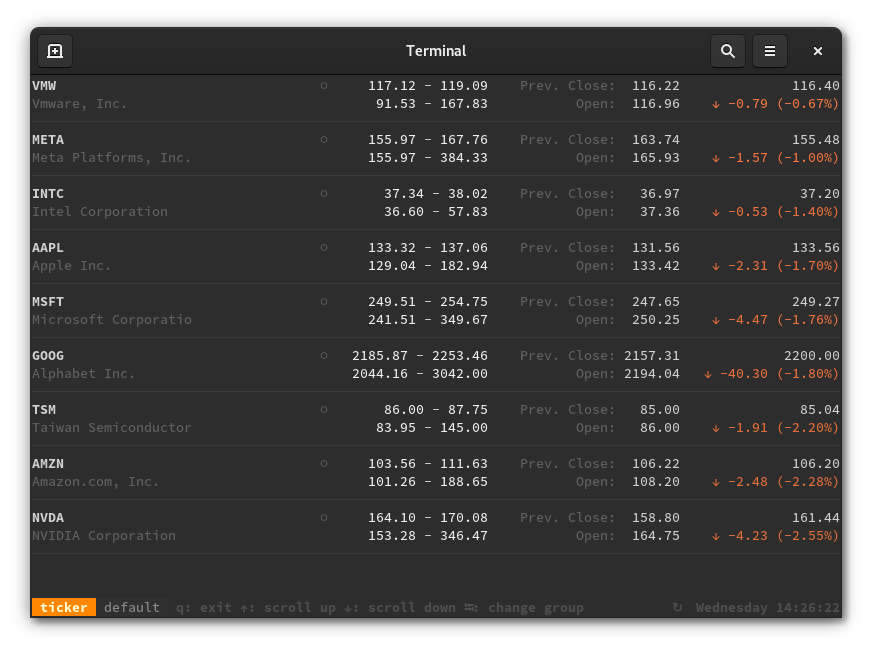This screenshot has width=876, height=655.
Task: Click GOOG's Open value 2194.04
Action: click(x=652, y=373)
